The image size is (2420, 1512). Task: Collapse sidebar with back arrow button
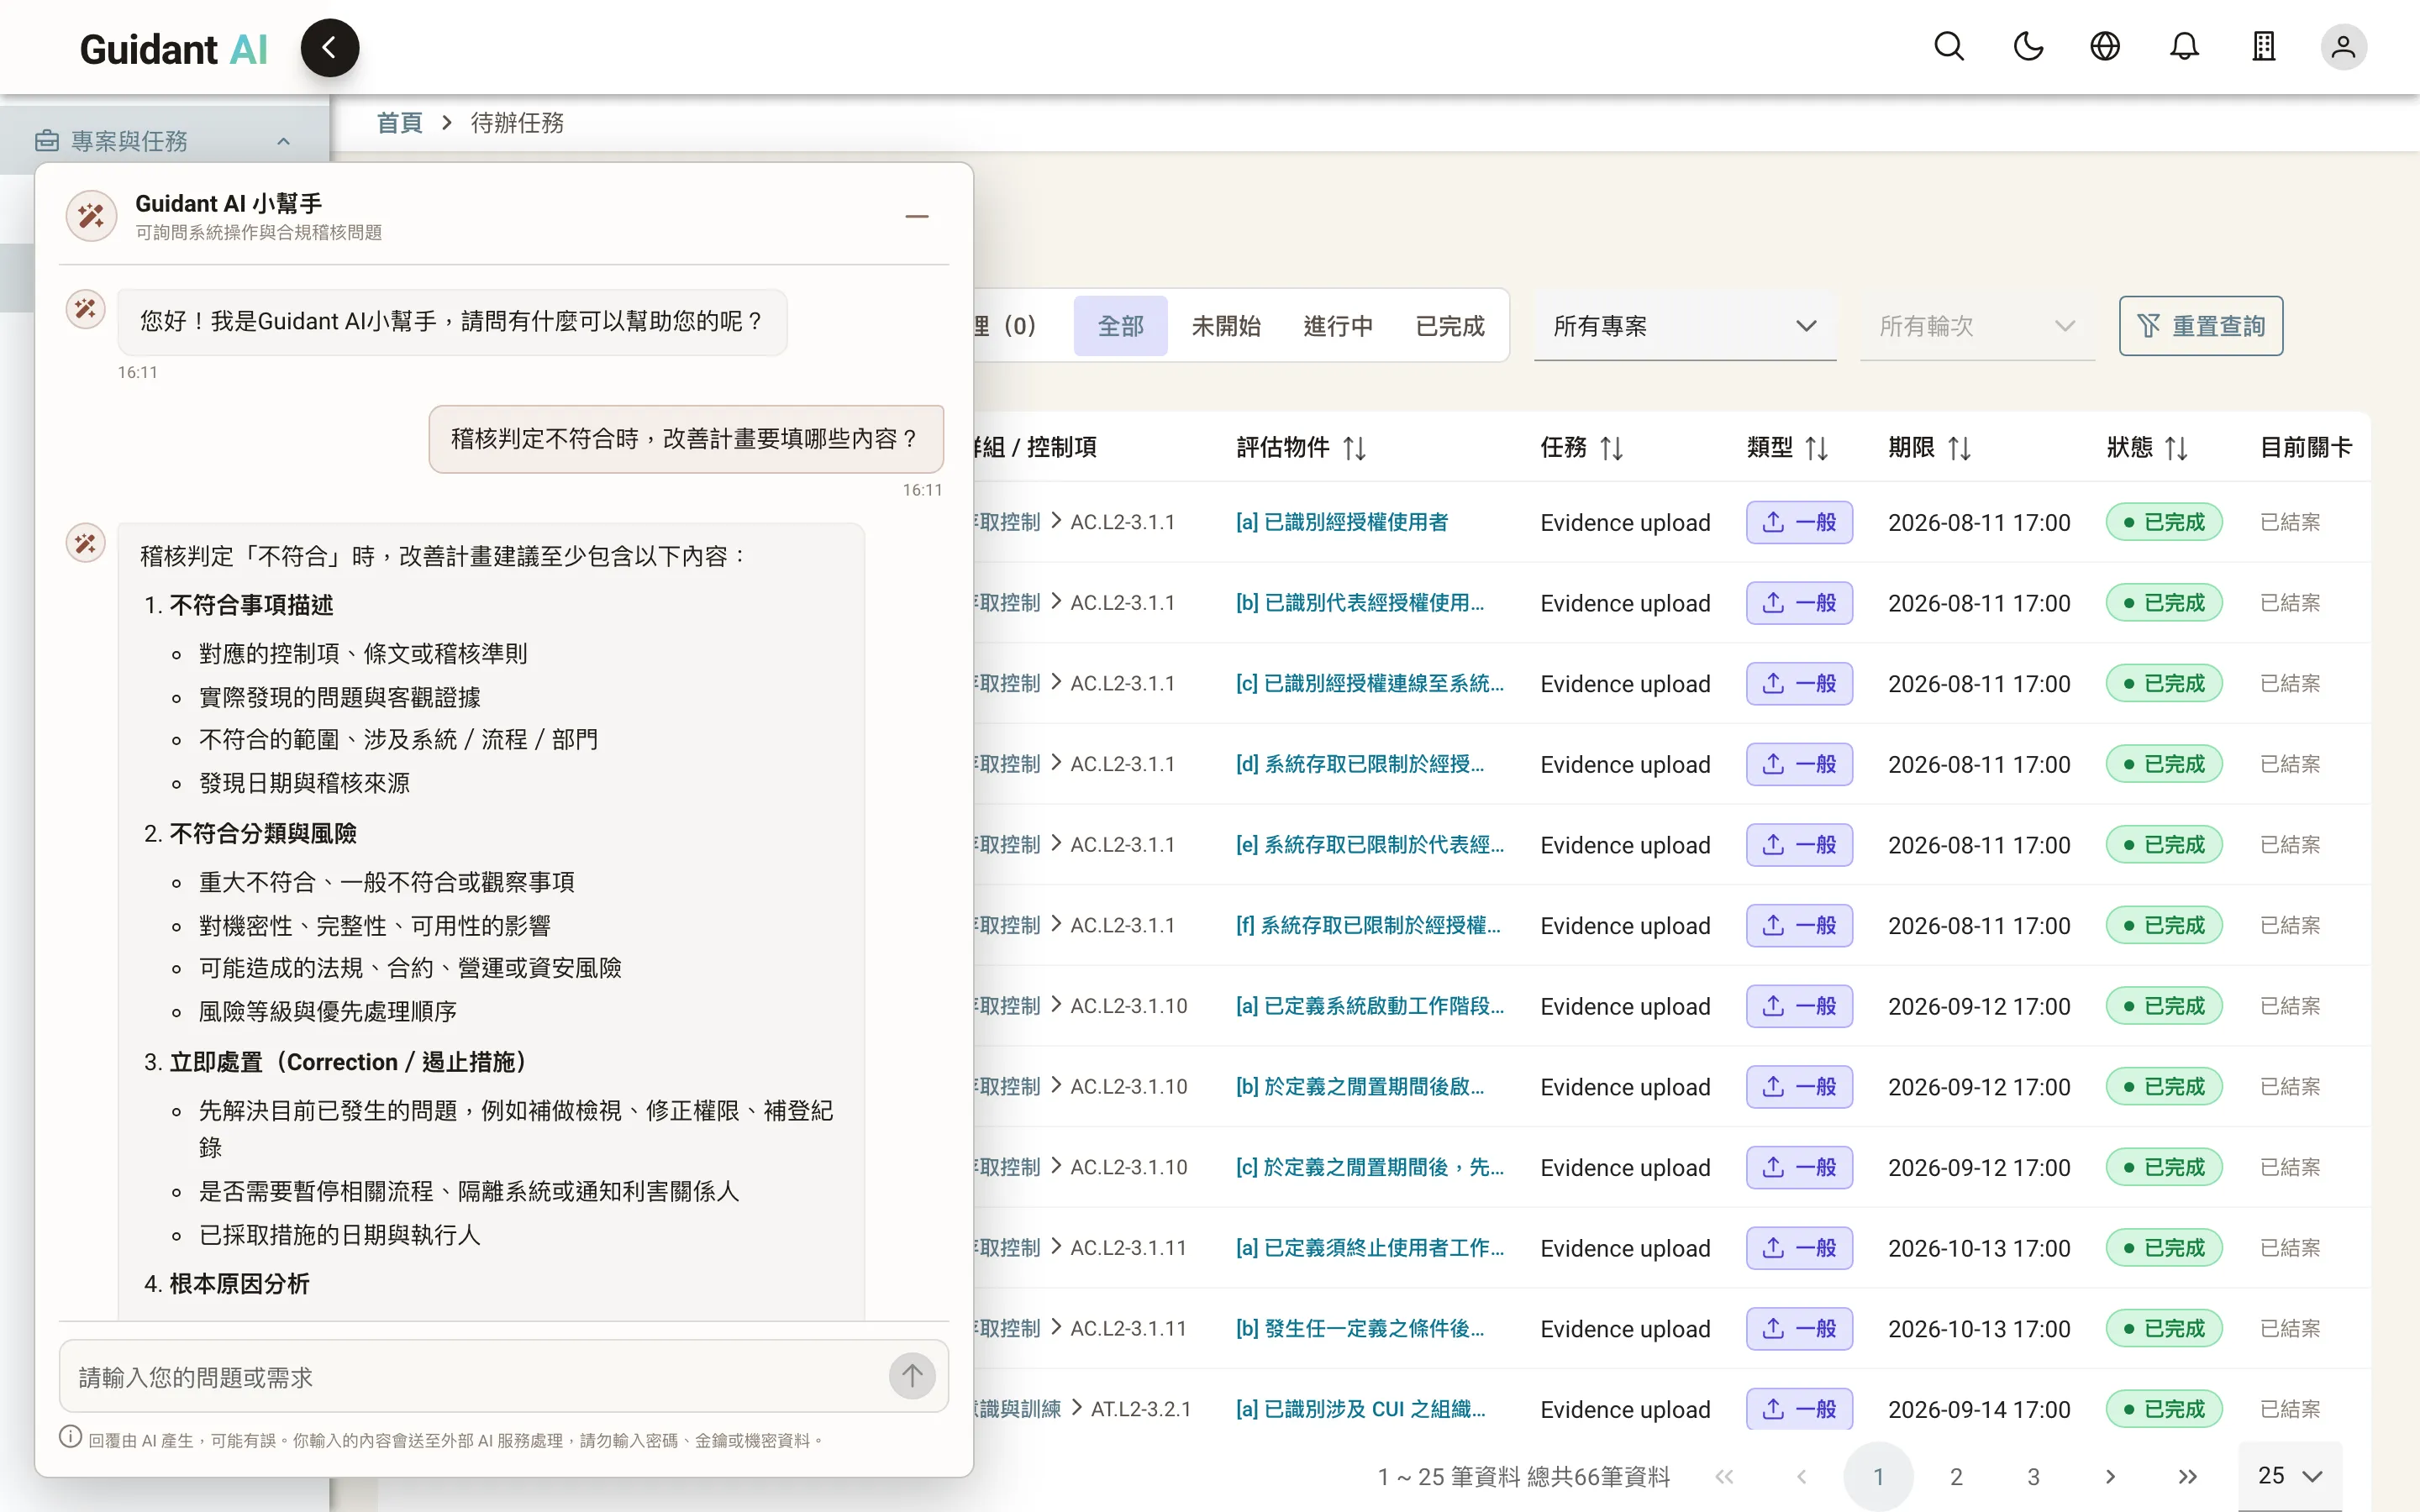click(x=329, y=47)
